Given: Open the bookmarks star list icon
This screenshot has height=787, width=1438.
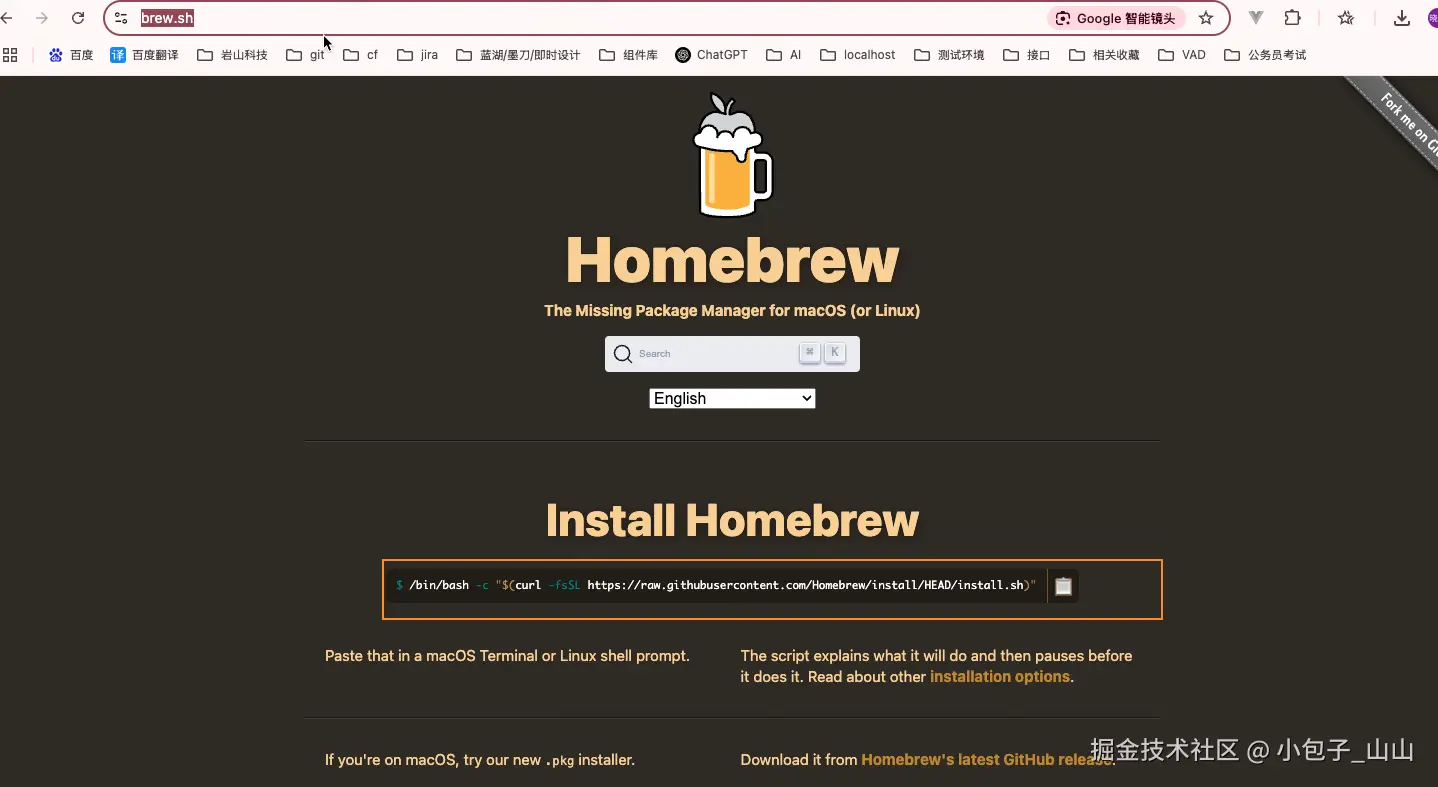Looking at the screenshot, I should pyautogui.click(x=1346, y=18).
